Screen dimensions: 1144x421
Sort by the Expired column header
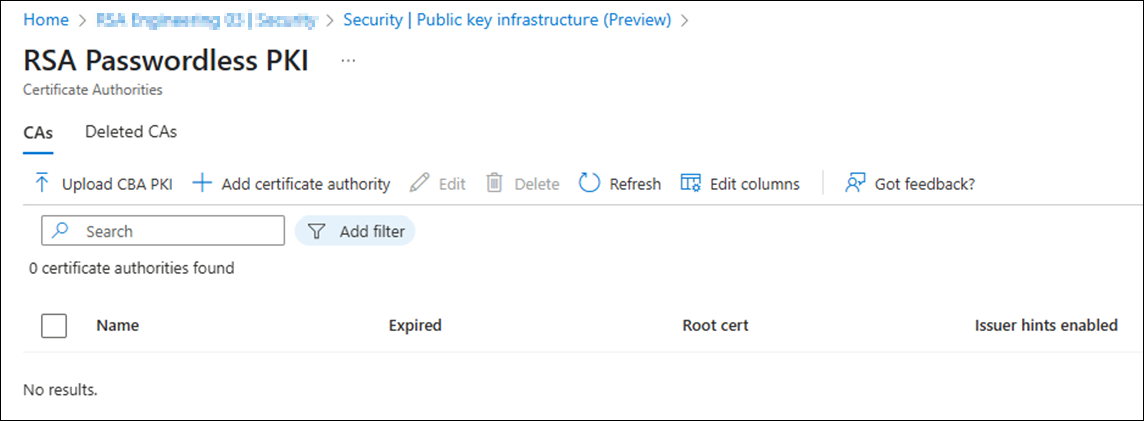[x=415, y=325]
